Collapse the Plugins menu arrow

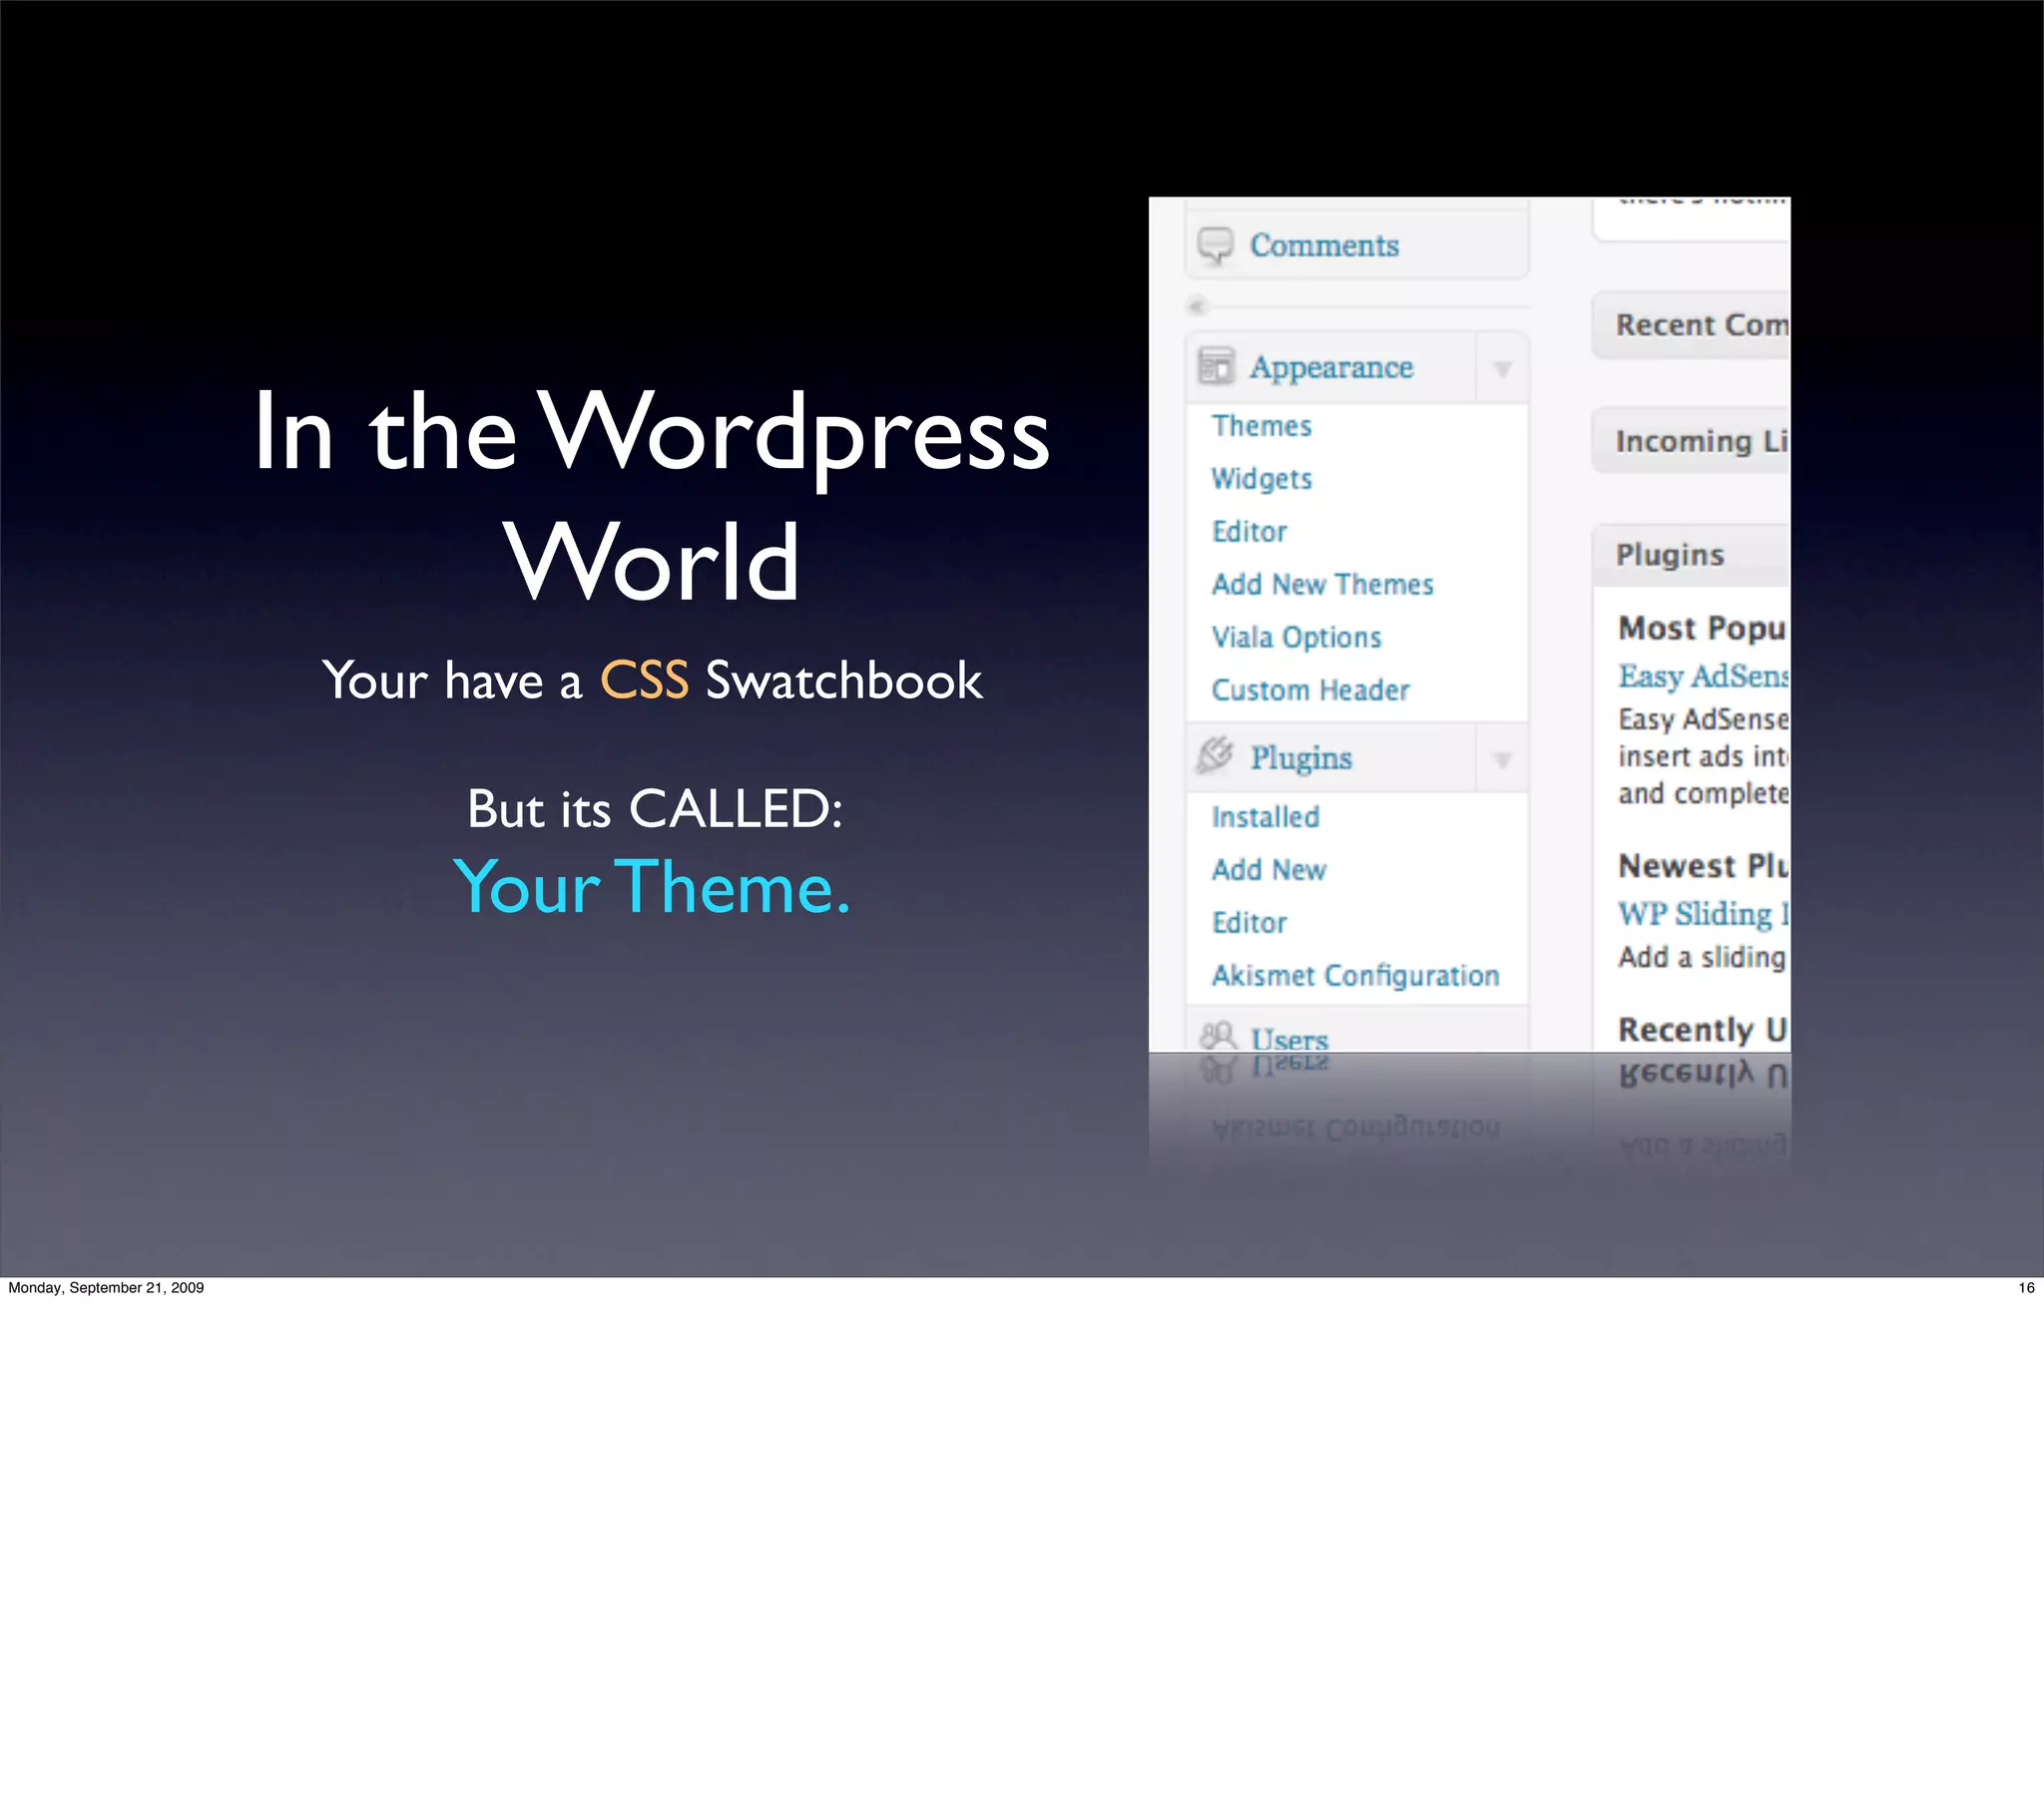[1502, 760]
